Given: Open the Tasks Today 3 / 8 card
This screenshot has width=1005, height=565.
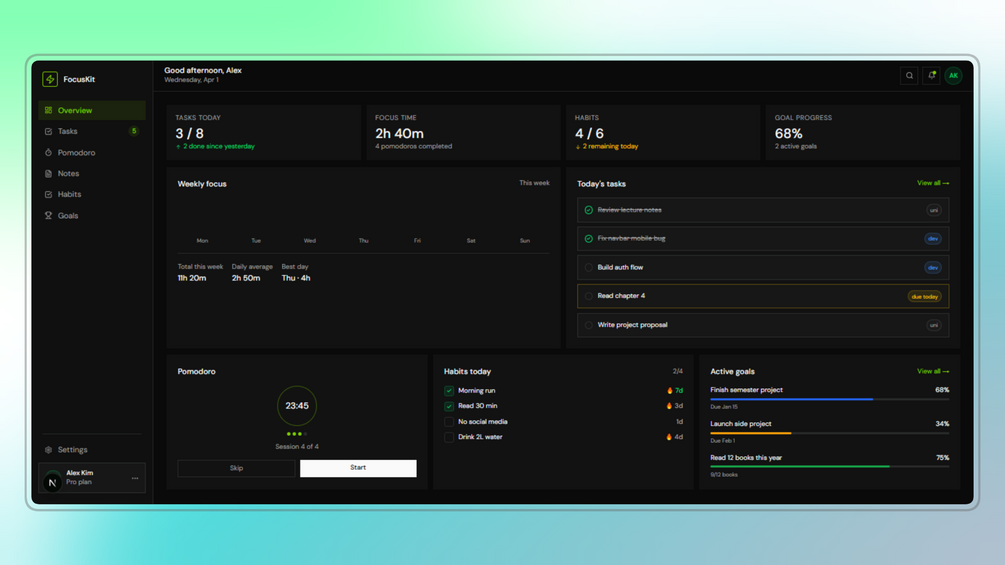Looking at the screenshot, I should tap(263, 133).
